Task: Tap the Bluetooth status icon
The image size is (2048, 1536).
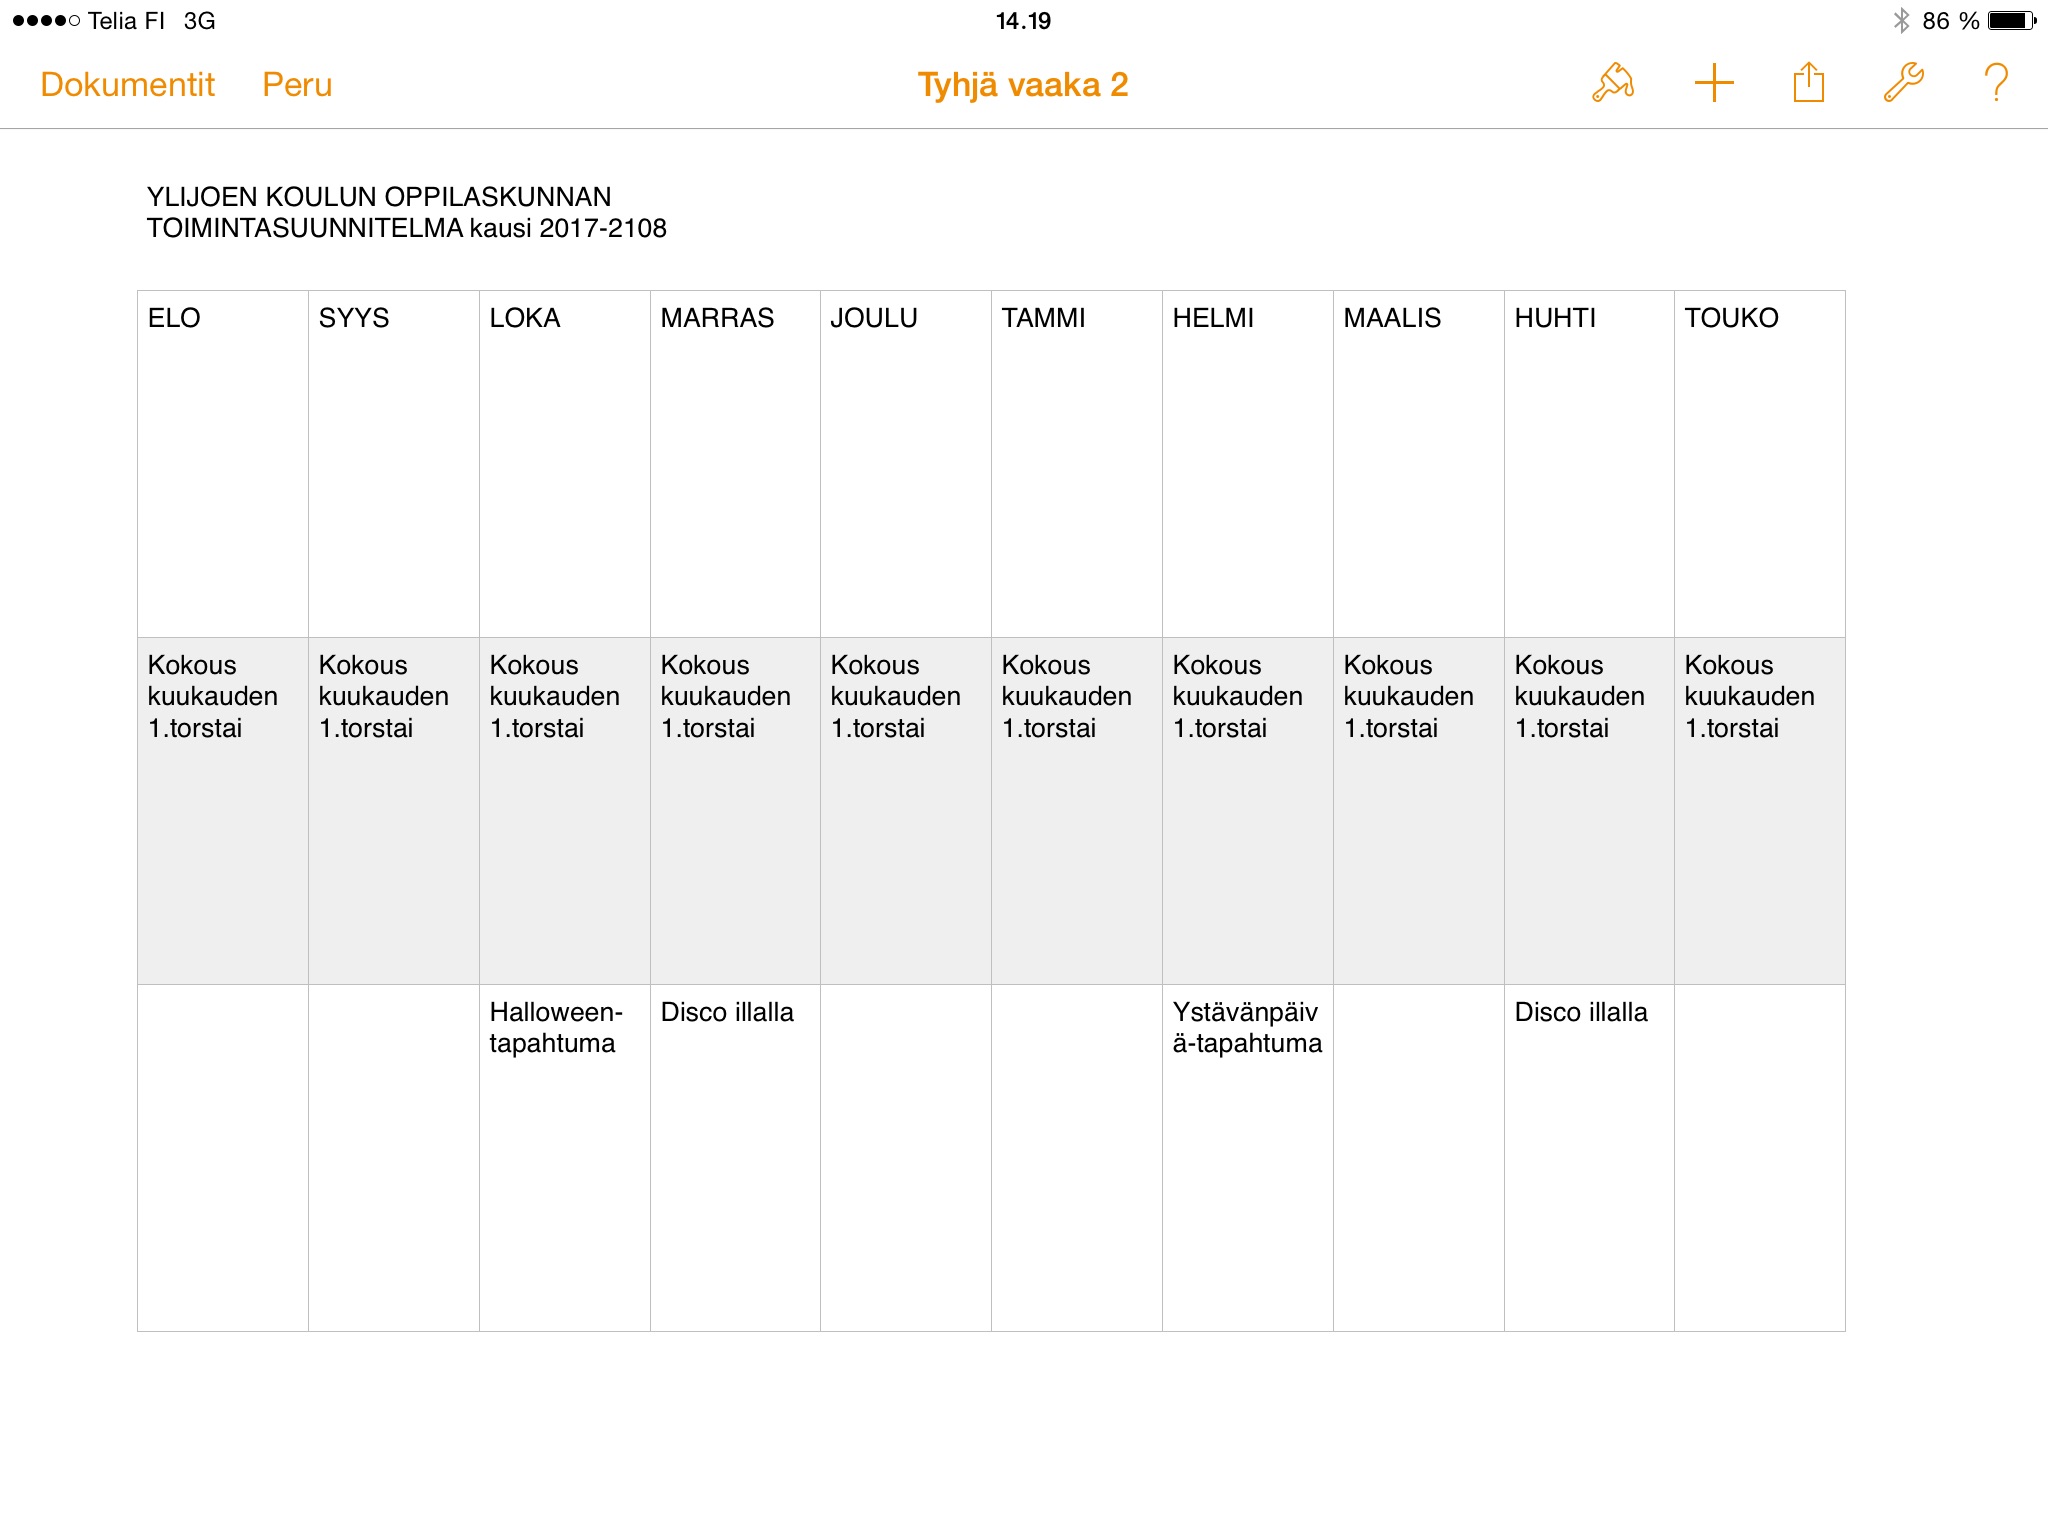Action: click(1901, 21)
